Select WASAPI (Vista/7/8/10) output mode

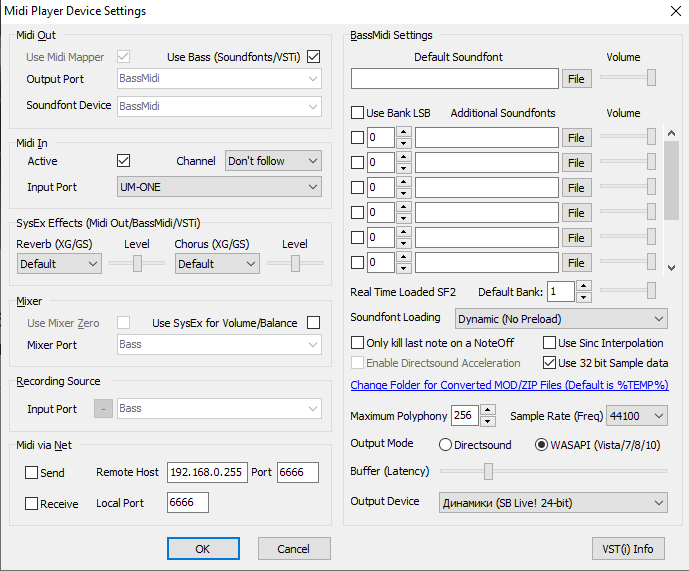pyautogui.click(x=543, y=444)
